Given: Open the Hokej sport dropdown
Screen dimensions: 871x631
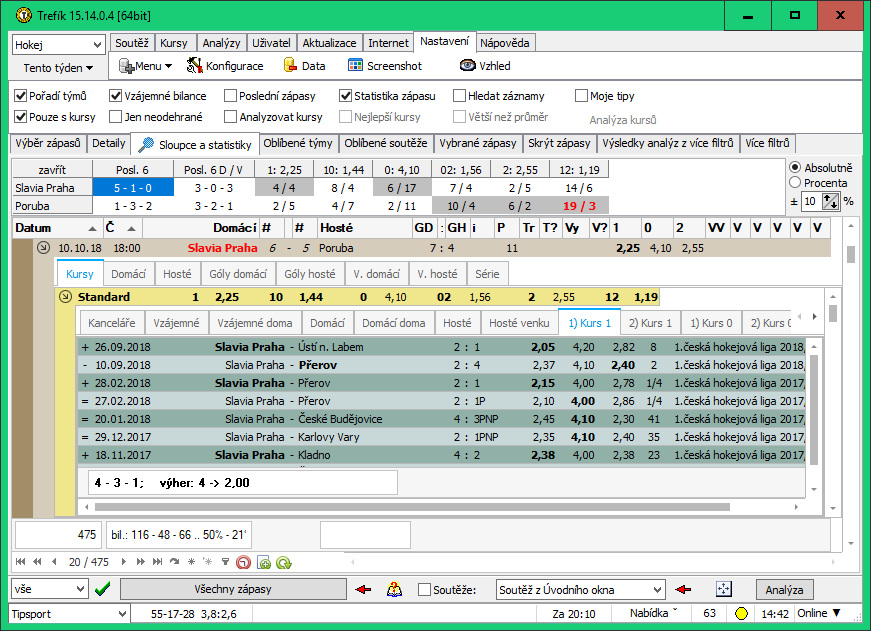Looking at the screenshot, I should pos(58,44).
